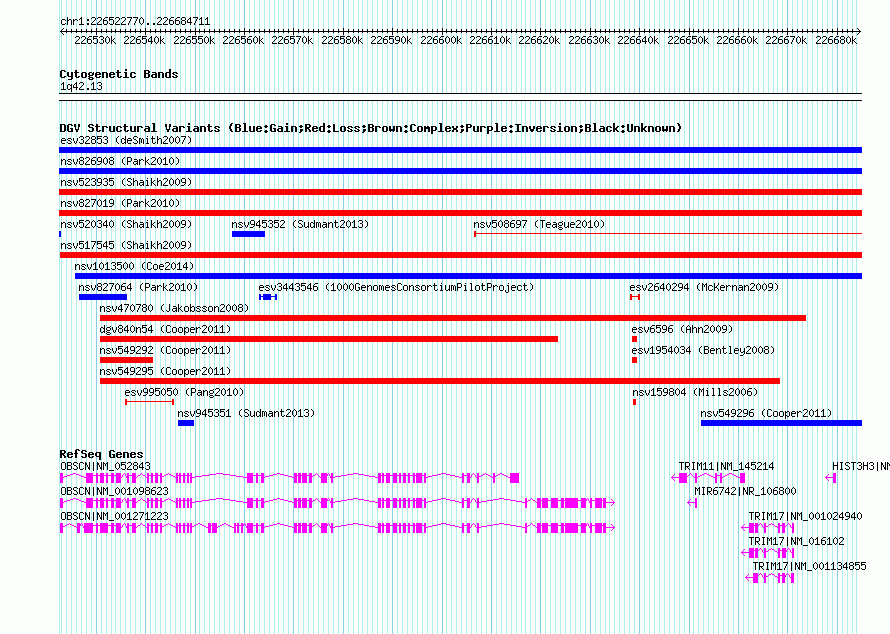
Task: Click the short red nsv549292 bar
Action: click(x=127, y=360)
